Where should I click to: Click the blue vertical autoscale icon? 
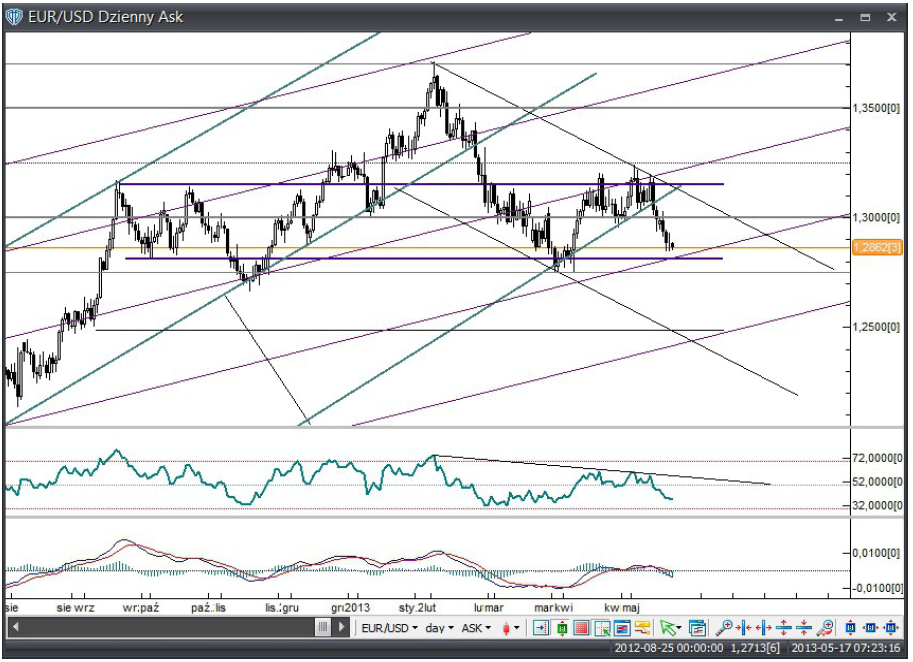pyautogui.click(x=850, y=628)
